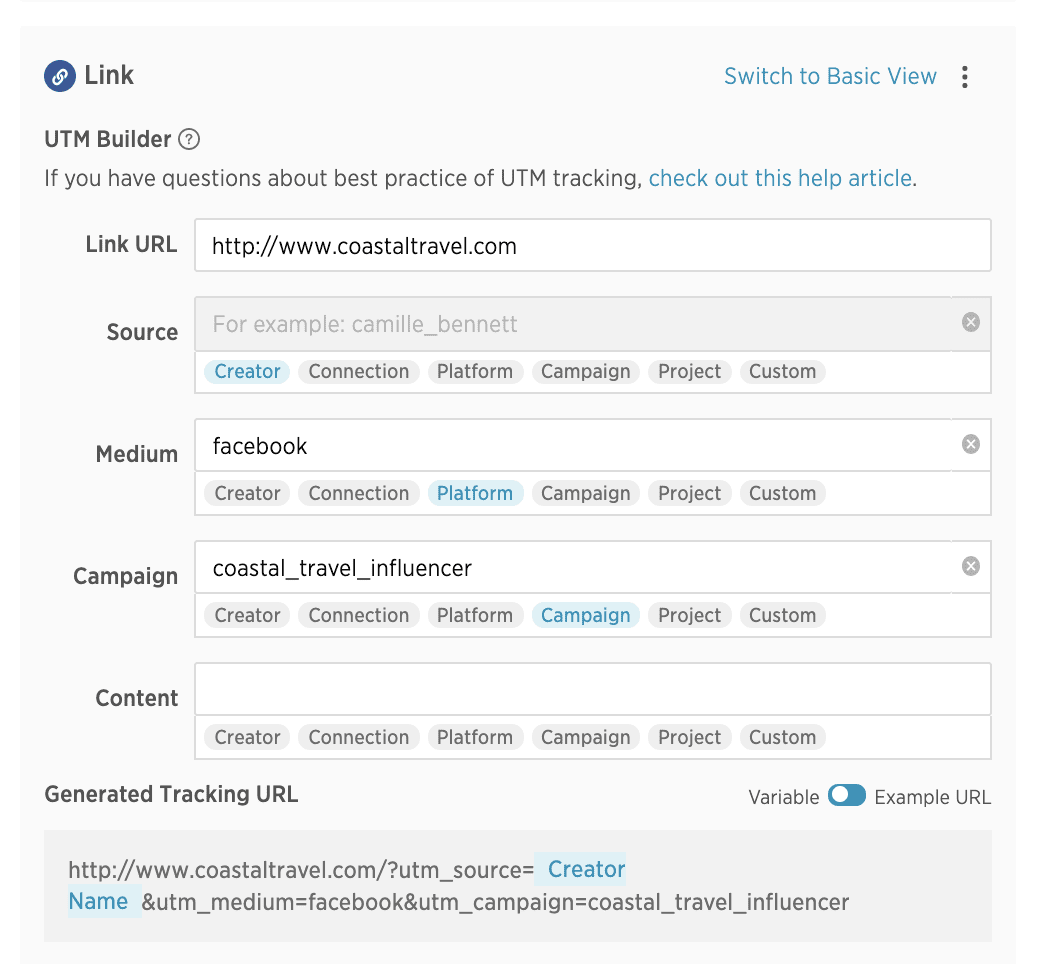Select Campaign chip under Campaign field
1044x964 pixels.
click(585, 615)
